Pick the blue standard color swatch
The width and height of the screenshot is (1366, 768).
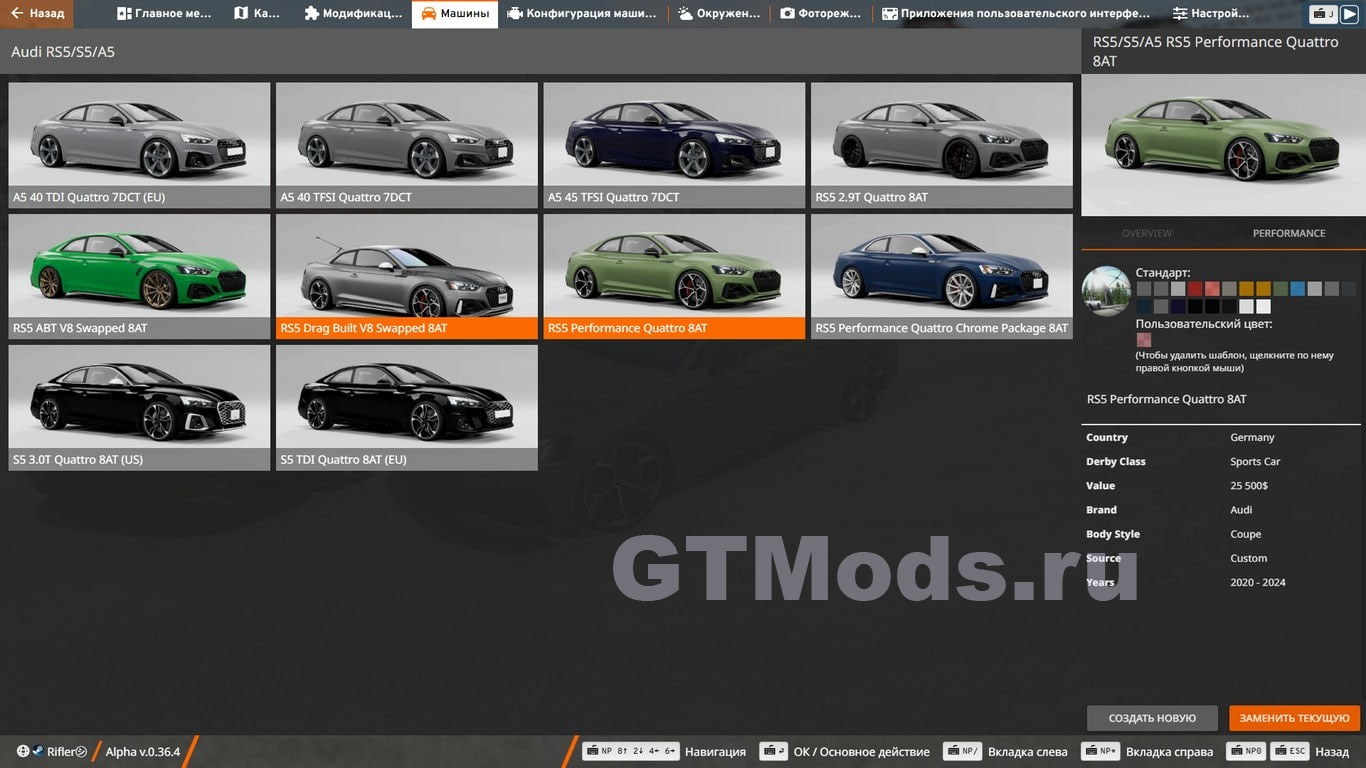(1298, 289)
